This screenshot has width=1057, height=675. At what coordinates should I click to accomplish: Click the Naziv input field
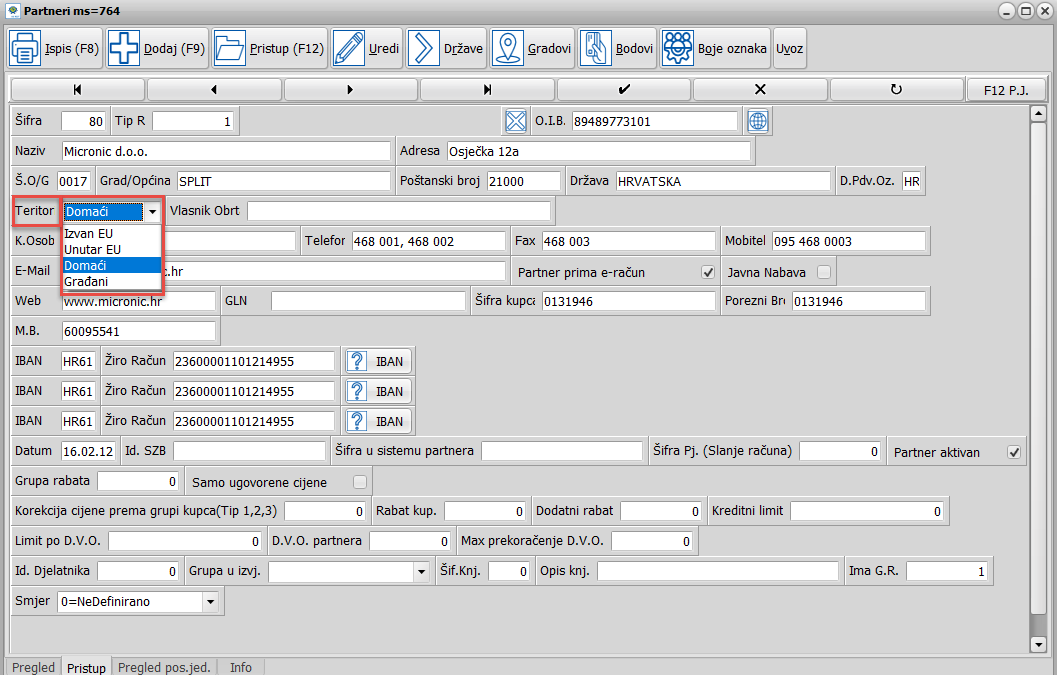tap(225, 152)
